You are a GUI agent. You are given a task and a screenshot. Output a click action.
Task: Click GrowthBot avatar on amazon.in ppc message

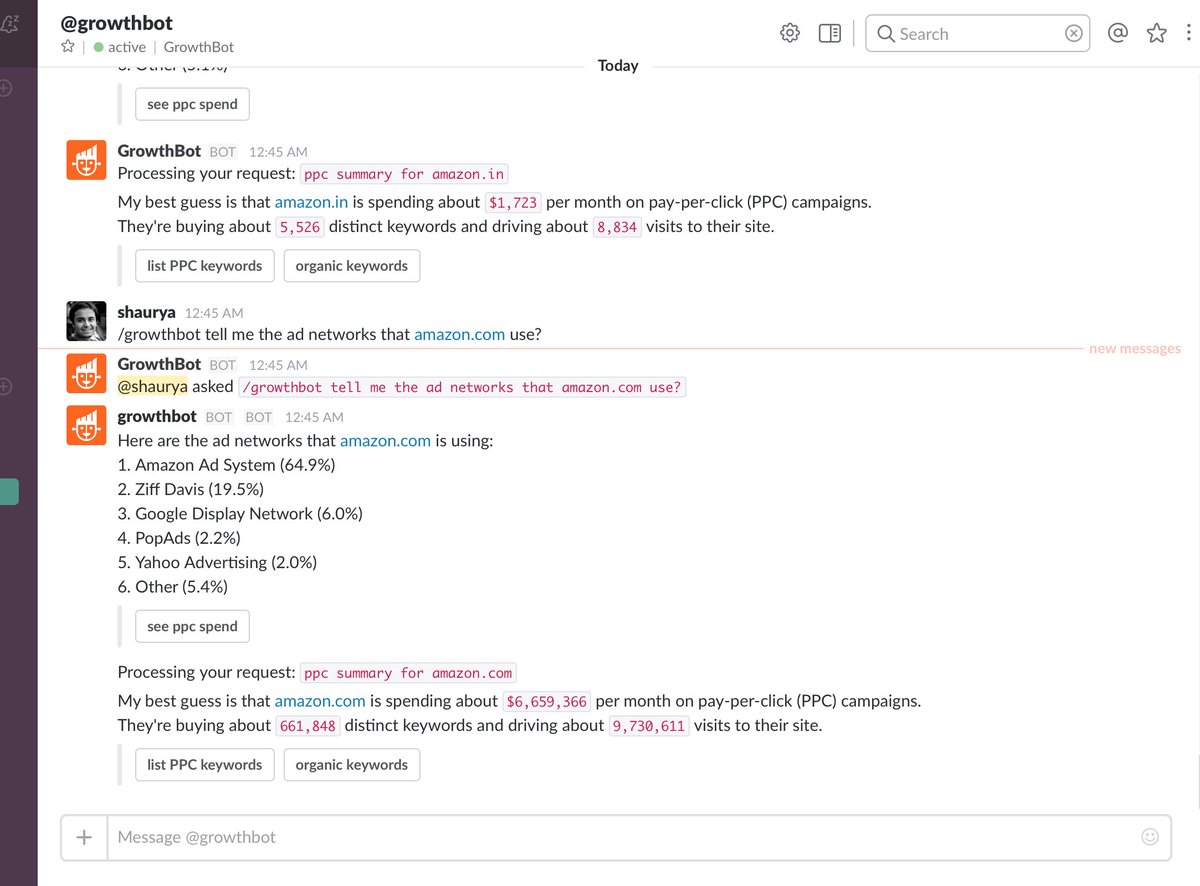click(86, 160)
